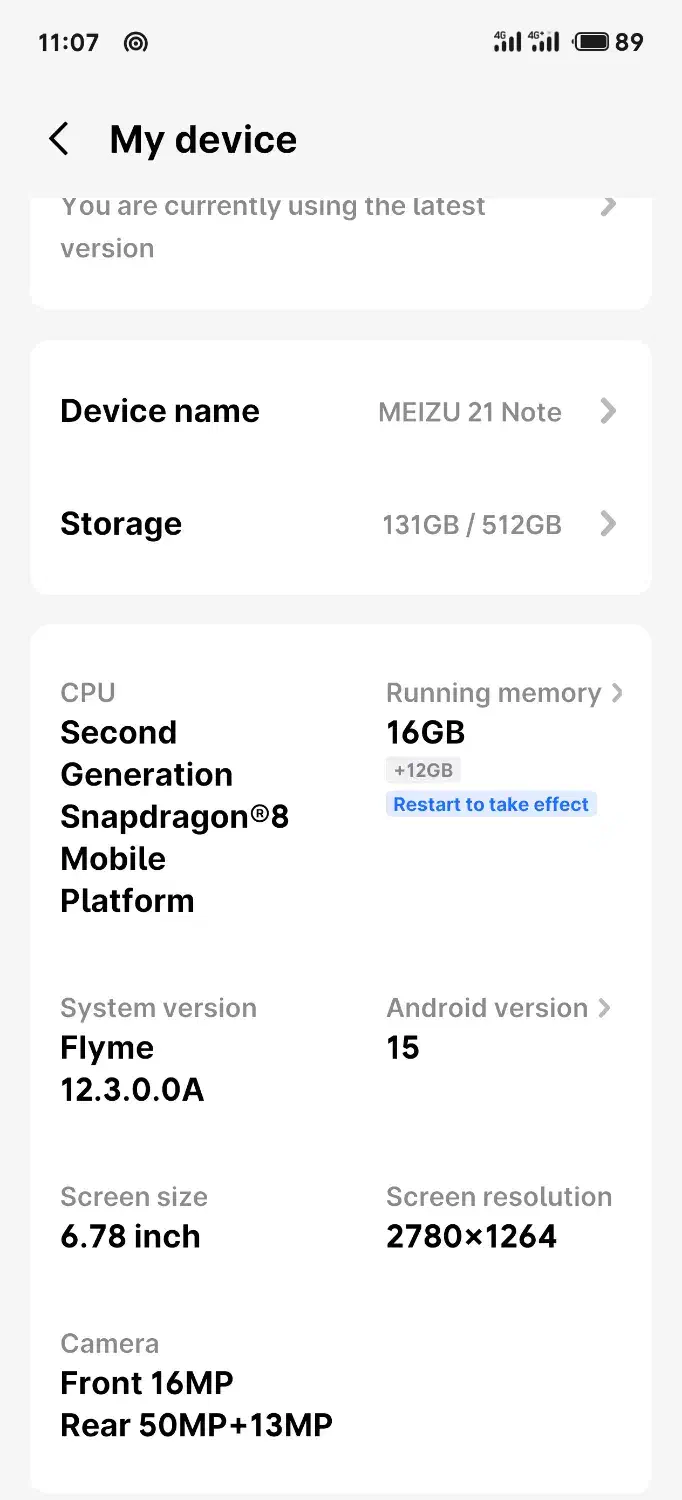Tap the hotspot icon in status bar
Screen dimensions: 682x1500
point(135,42)
